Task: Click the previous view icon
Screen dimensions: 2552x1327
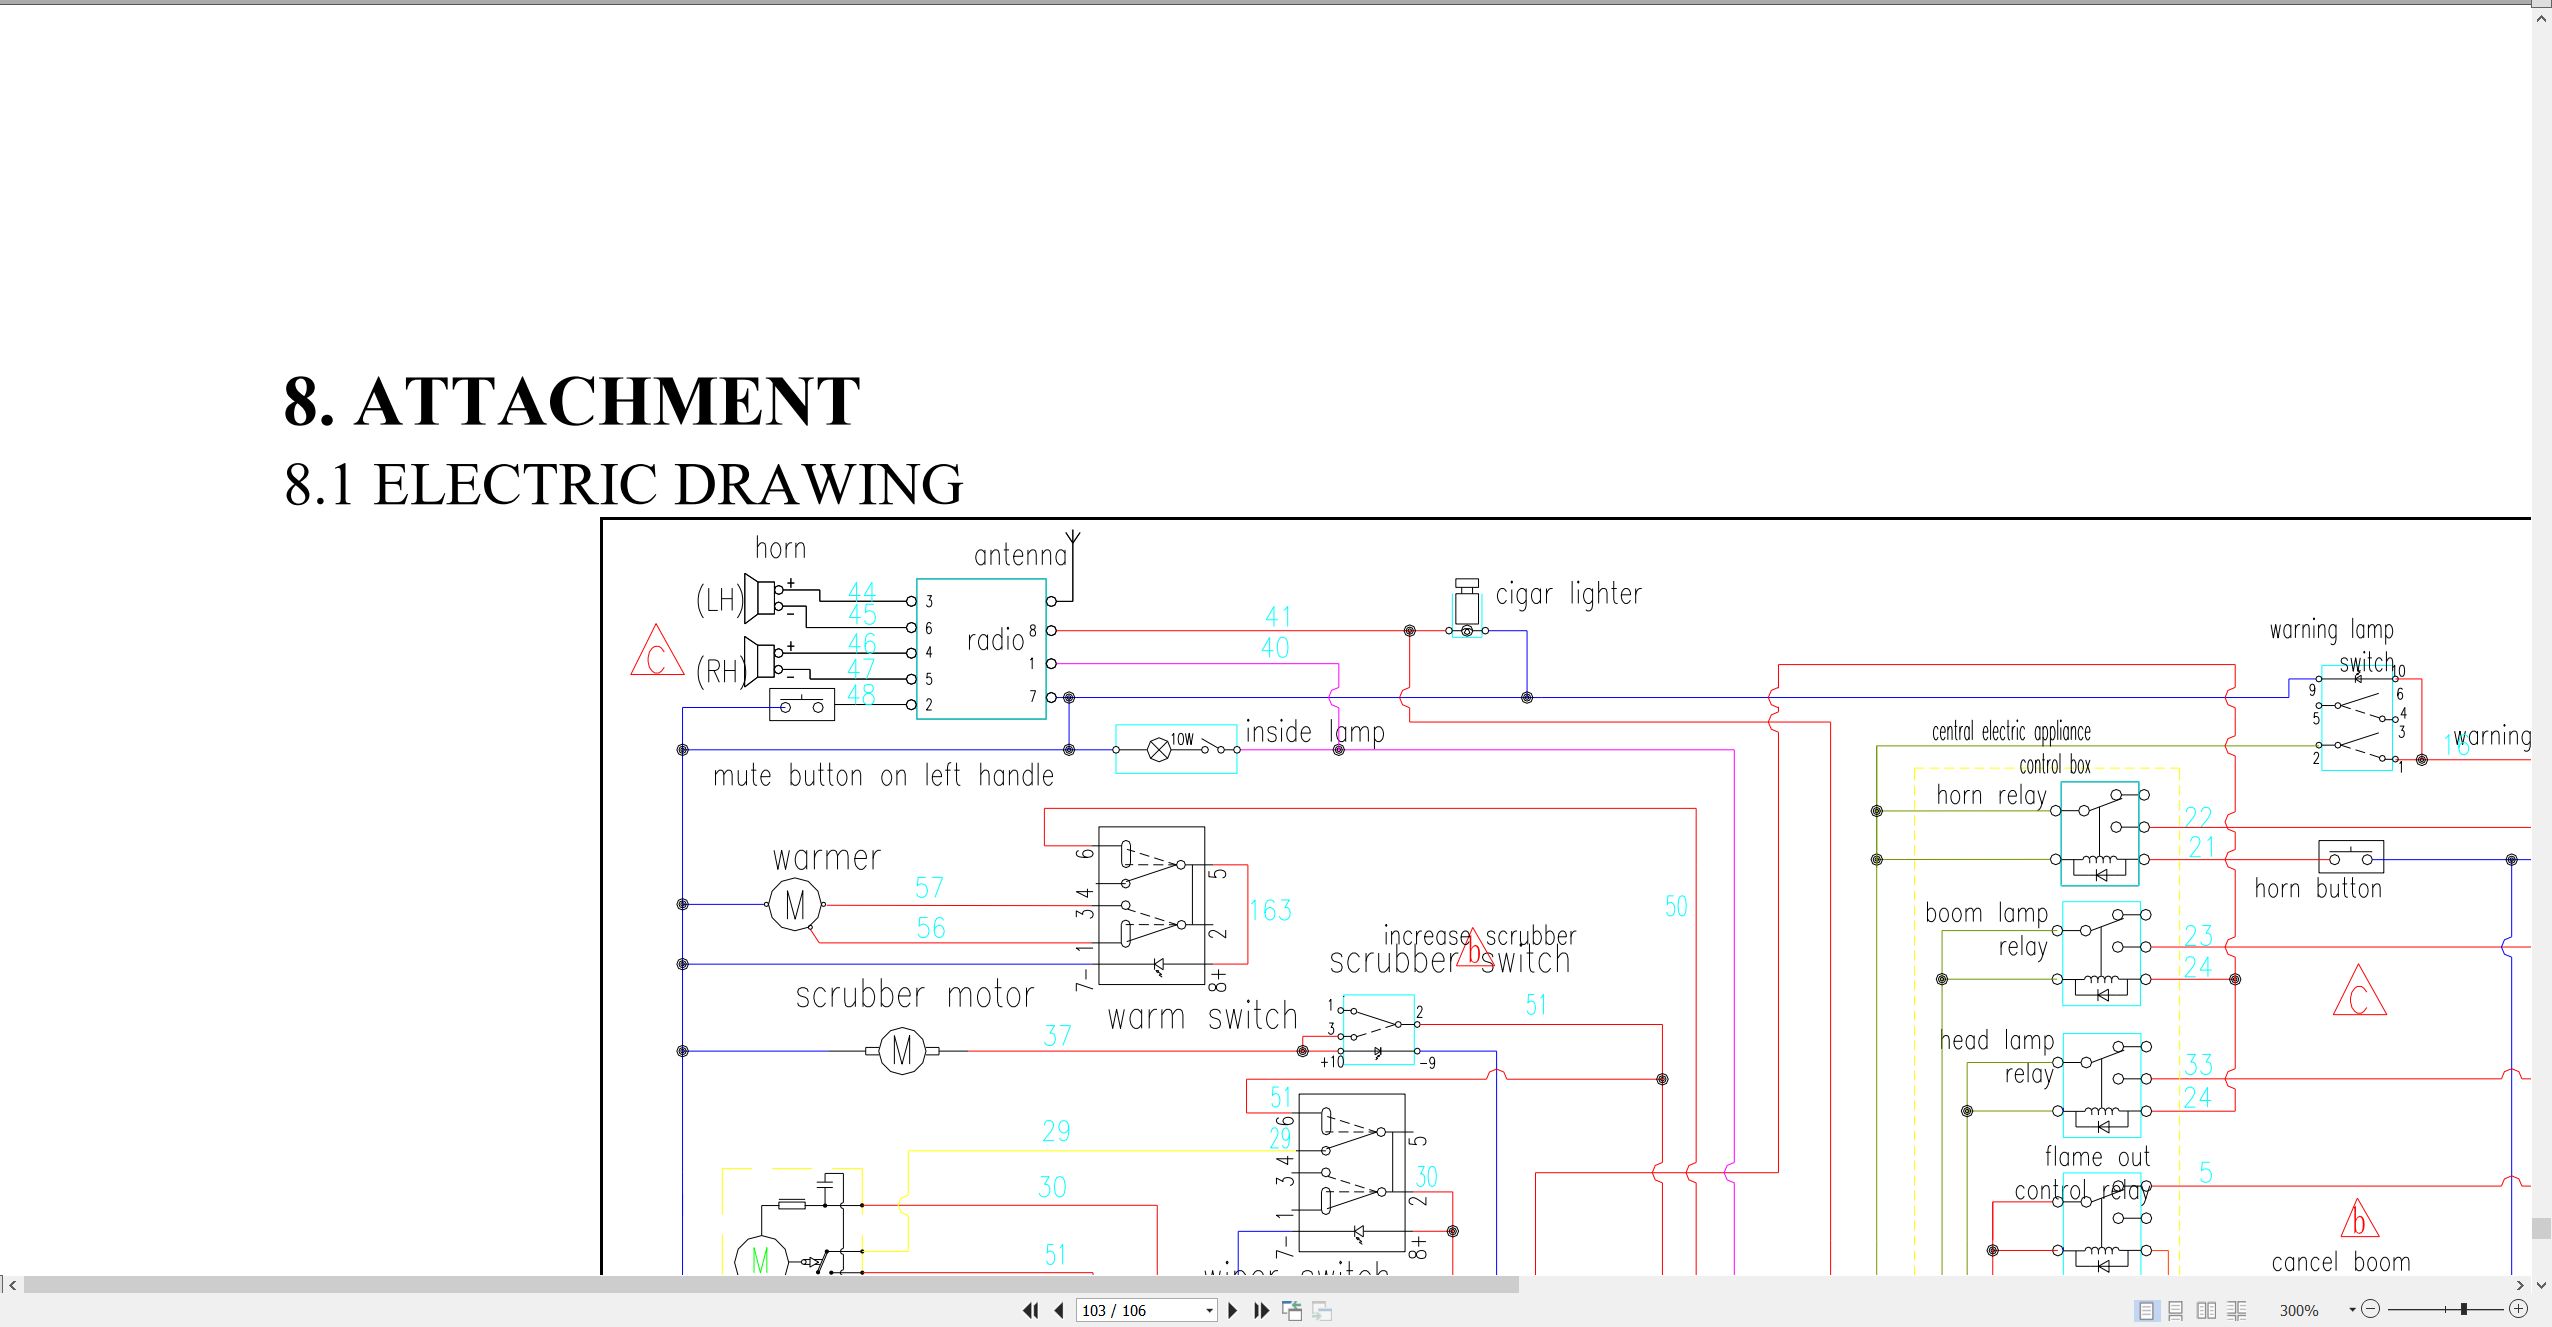Action: 1292,1310
